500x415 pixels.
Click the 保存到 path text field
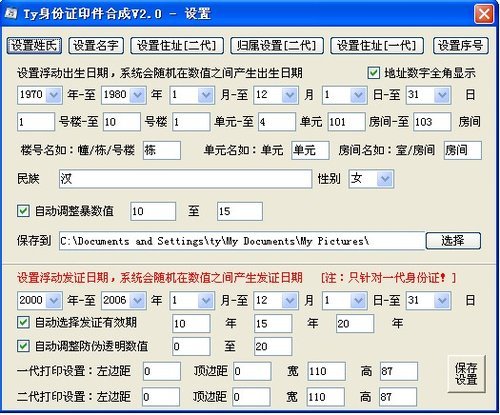[242, 240]
